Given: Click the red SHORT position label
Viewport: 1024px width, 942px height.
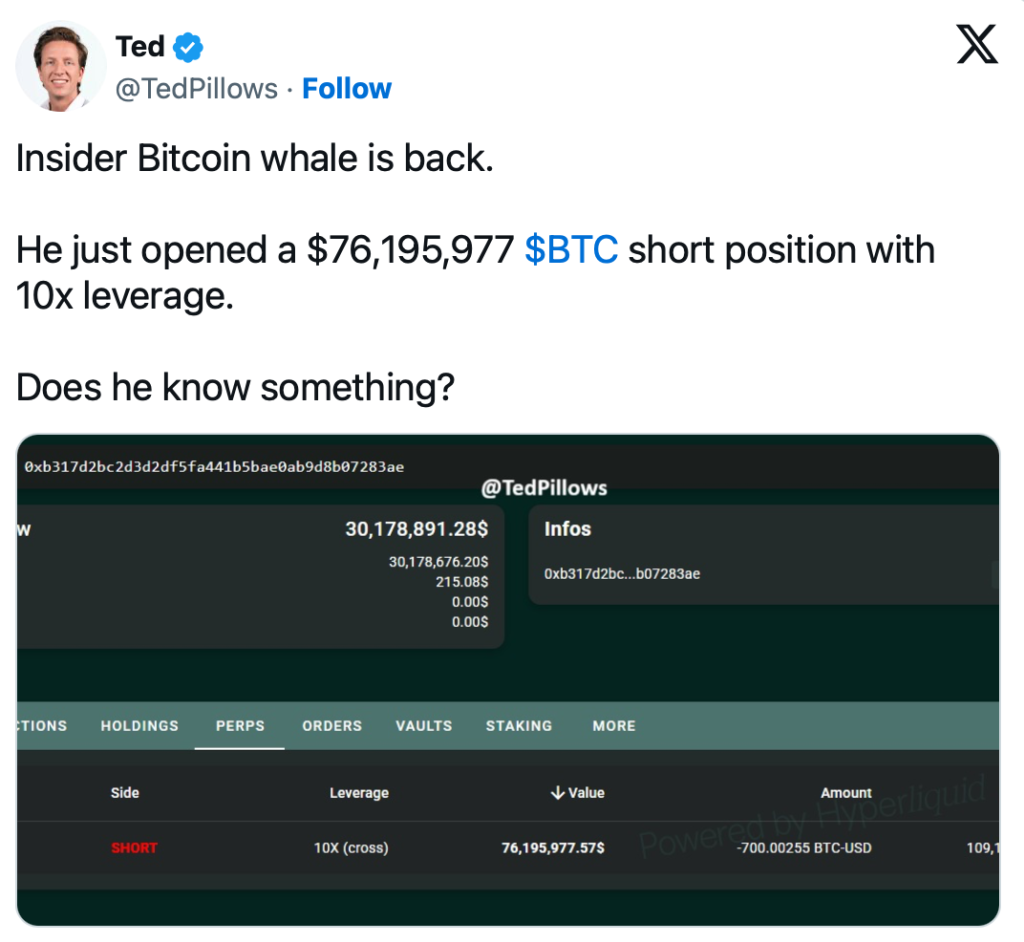Looking at the screenshot, I should pos(134,848).
